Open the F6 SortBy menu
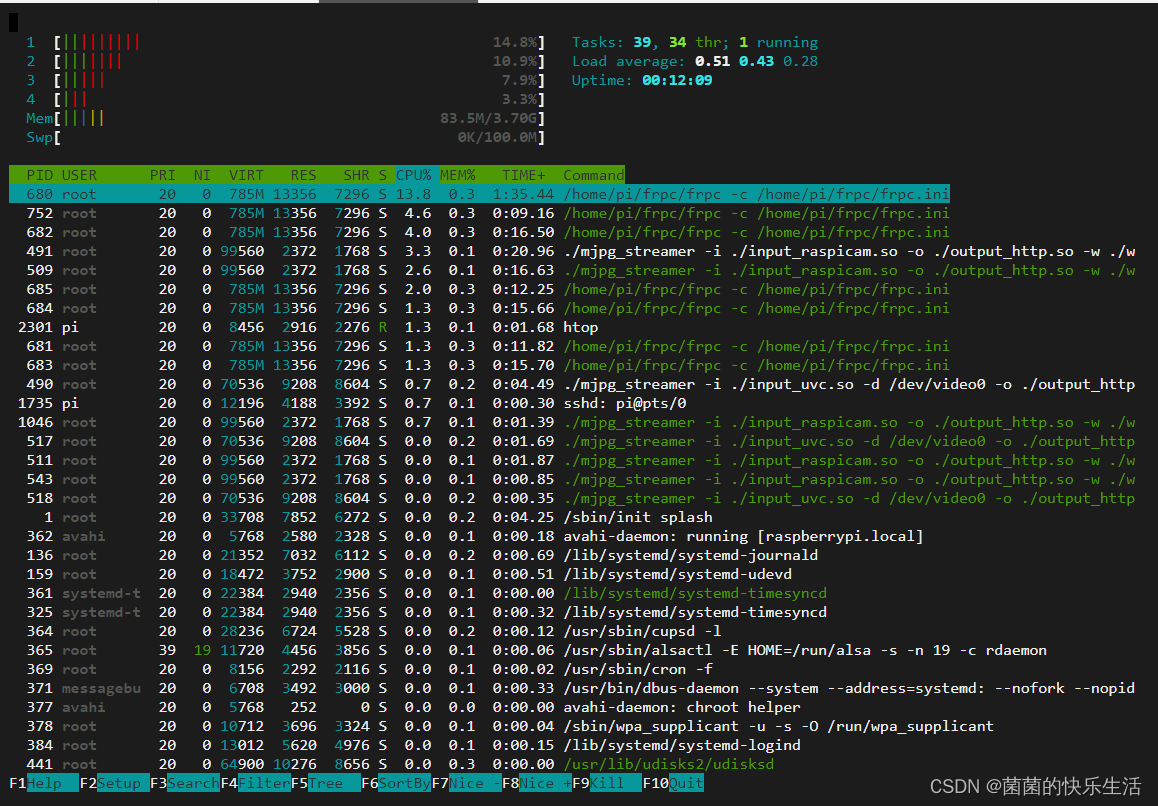 coord(396,783)
